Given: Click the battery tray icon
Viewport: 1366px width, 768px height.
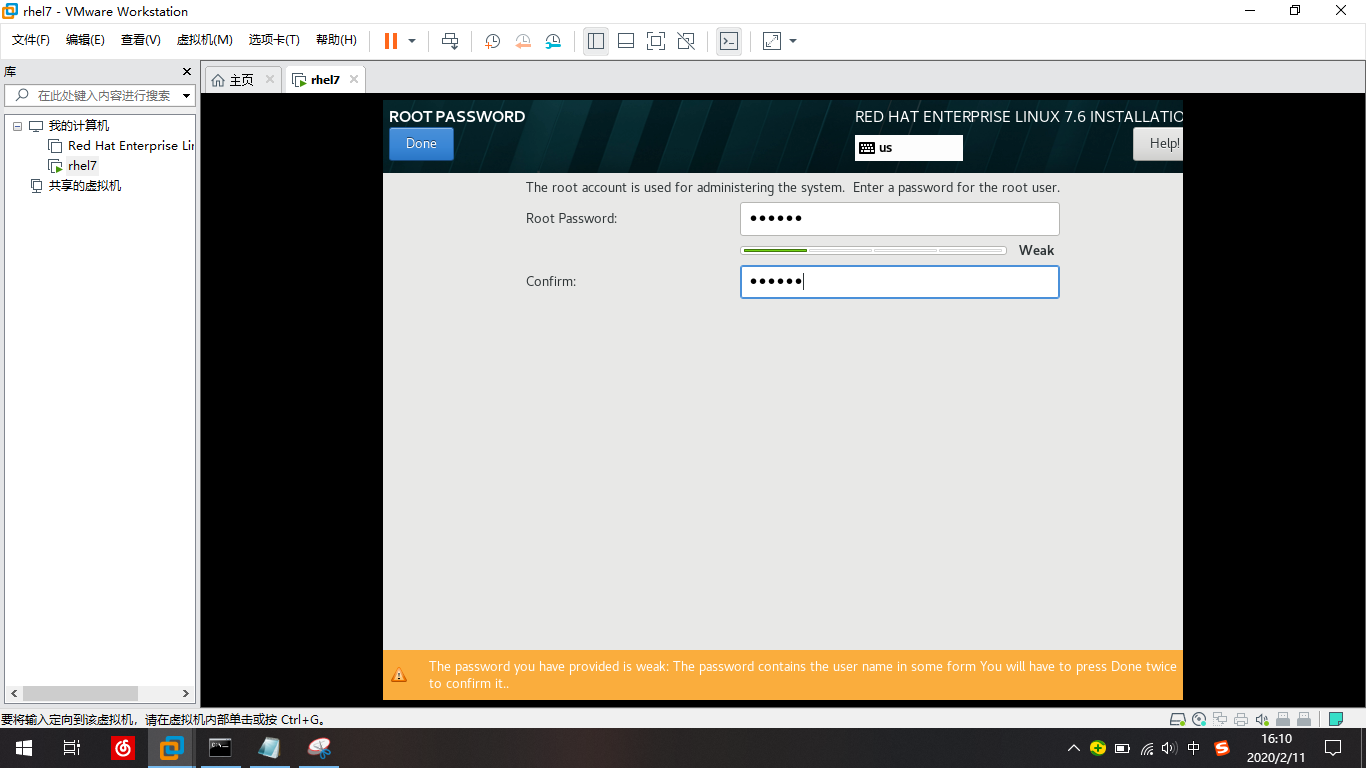Looking at the screenshot, I should (x=1122, y=748).
